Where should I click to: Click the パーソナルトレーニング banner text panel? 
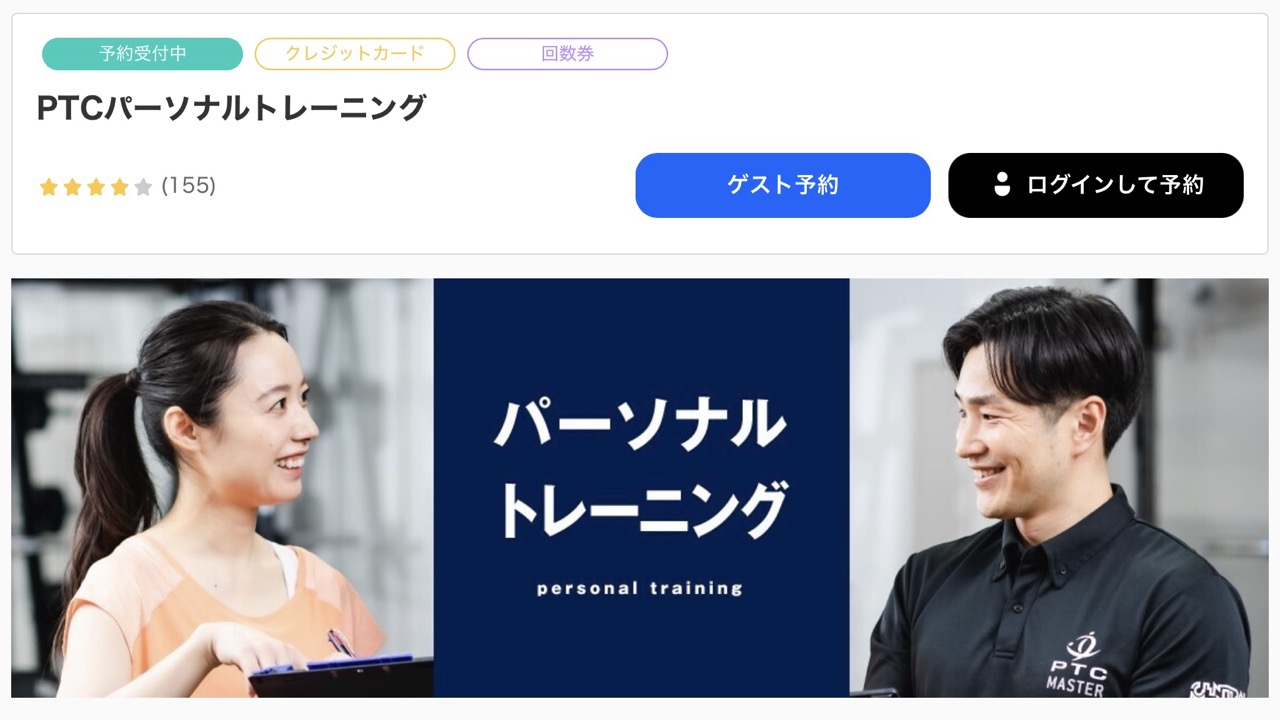click(x=641, y=487)
